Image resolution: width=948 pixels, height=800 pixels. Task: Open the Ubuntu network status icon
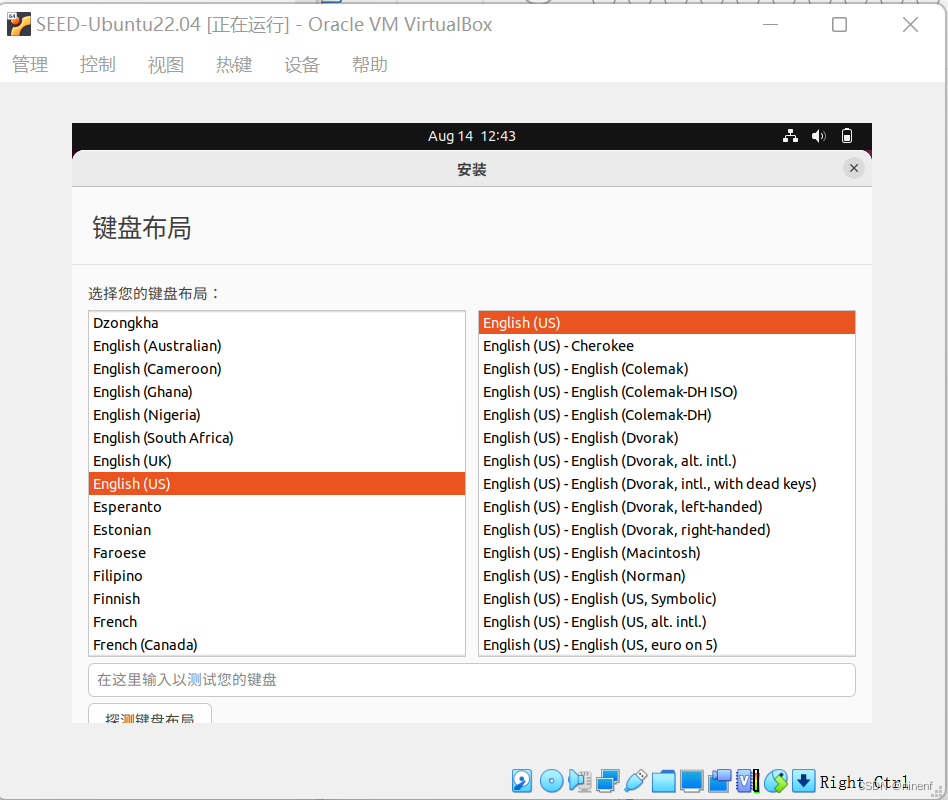point(790,136)
